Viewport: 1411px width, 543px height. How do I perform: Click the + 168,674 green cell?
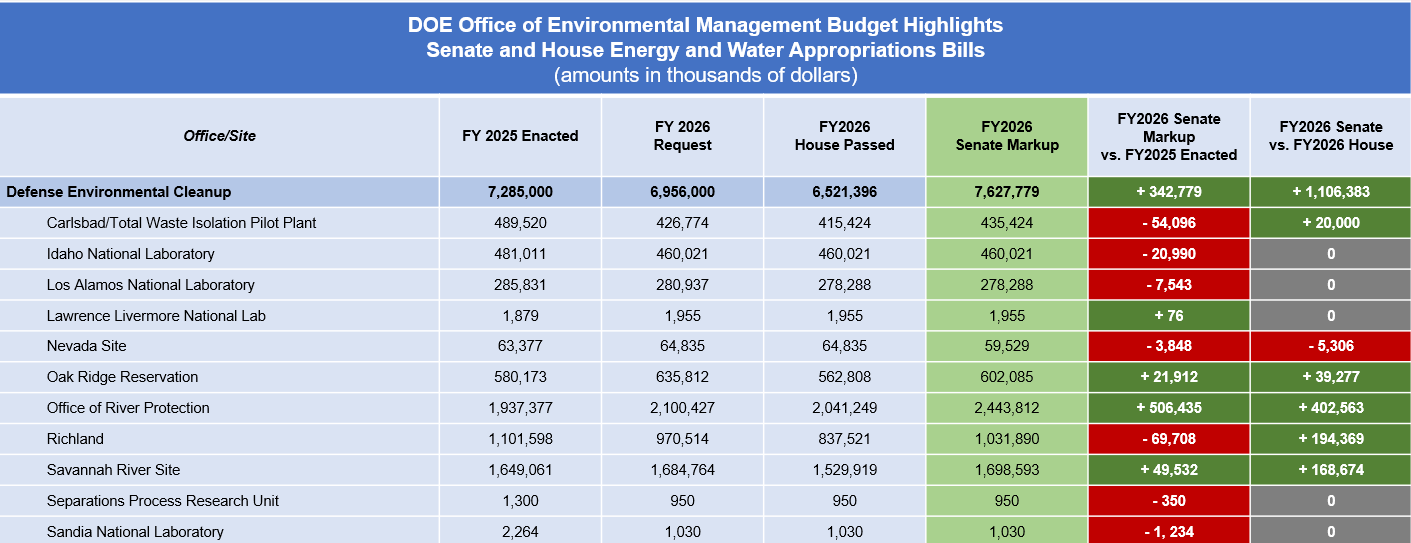(1331, 470)
